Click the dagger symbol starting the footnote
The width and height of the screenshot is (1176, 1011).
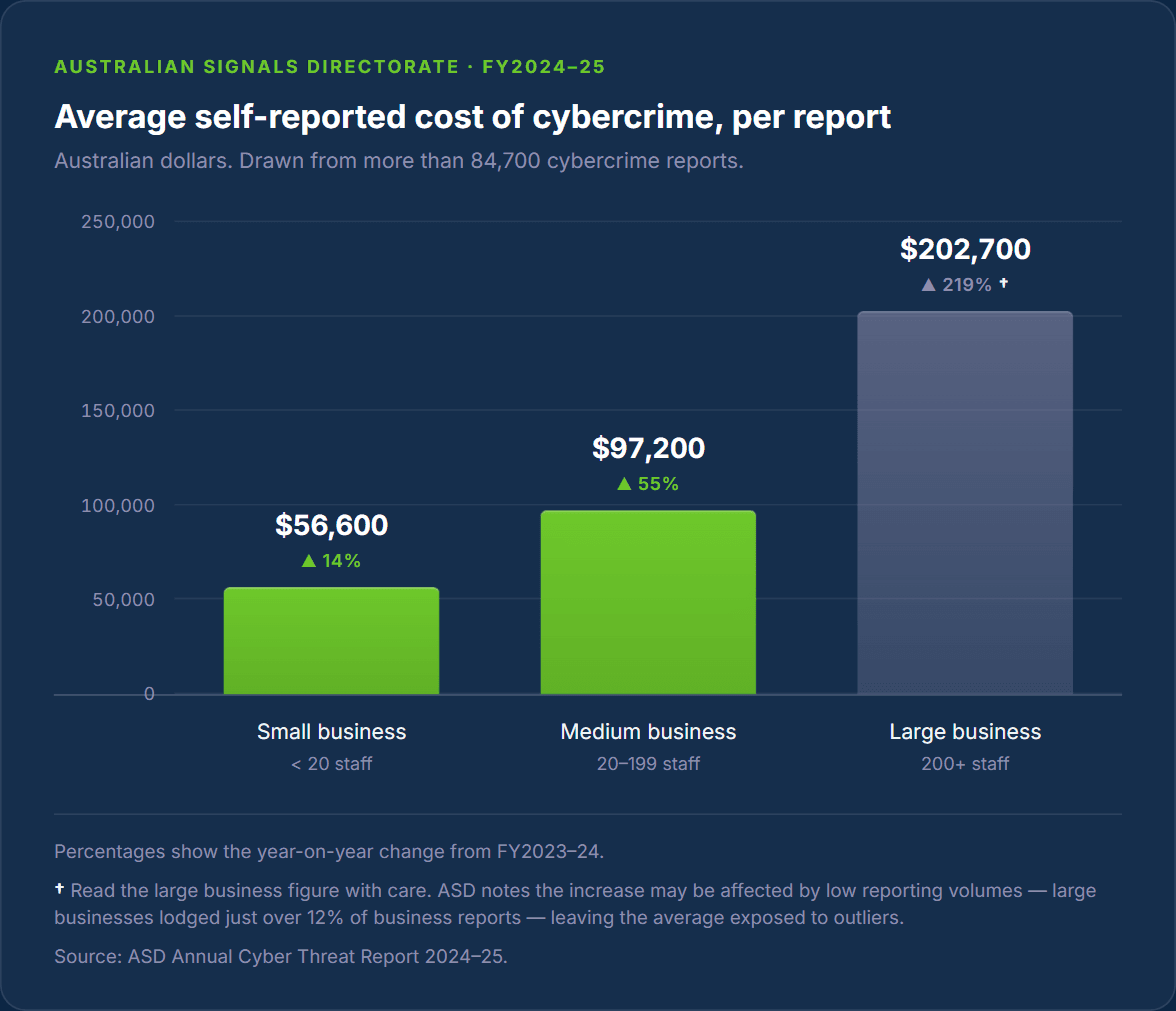tap(59, 888)
